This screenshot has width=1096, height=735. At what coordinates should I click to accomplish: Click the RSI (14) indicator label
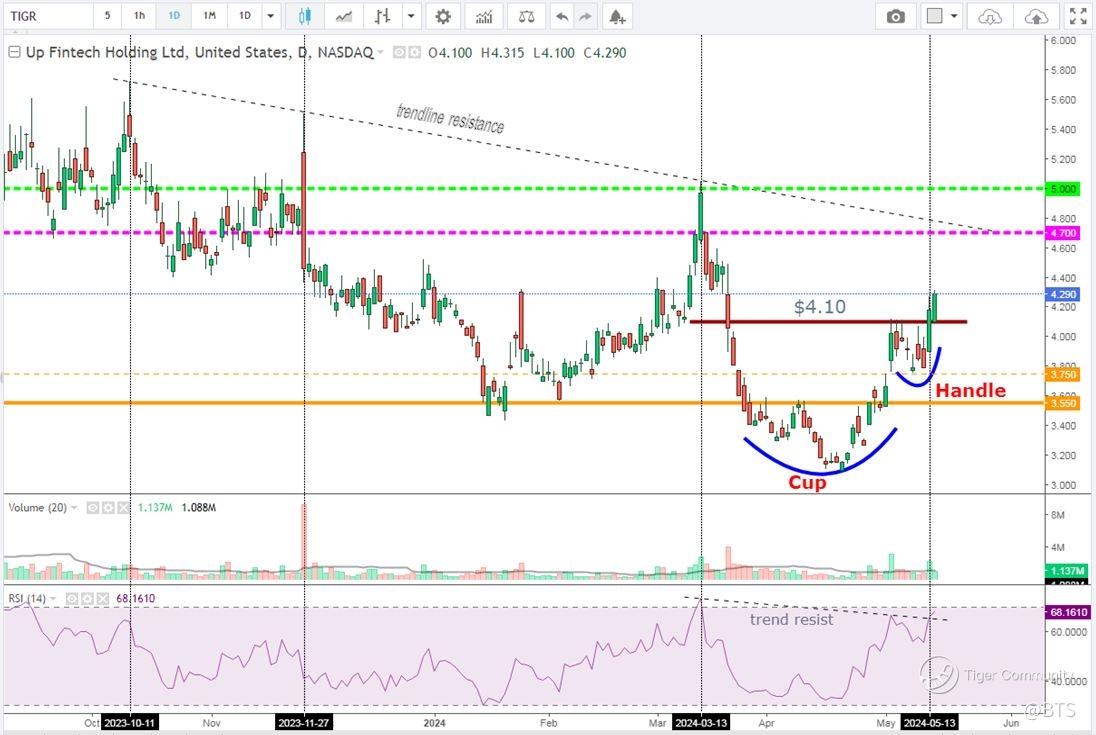[27, 599]
